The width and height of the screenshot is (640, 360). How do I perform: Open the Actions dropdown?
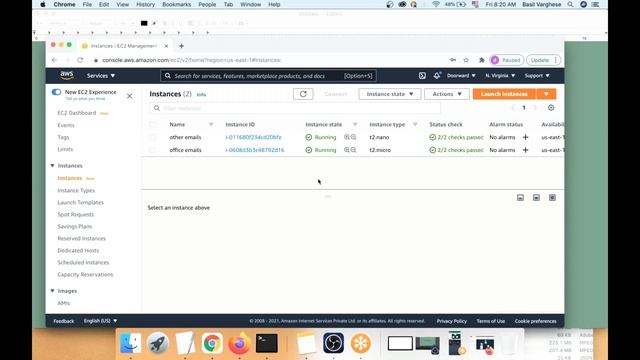447,94
